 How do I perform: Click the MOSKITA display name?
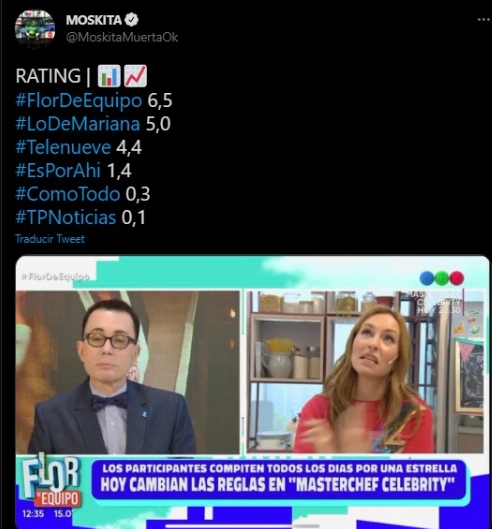(x=93, y=20)
